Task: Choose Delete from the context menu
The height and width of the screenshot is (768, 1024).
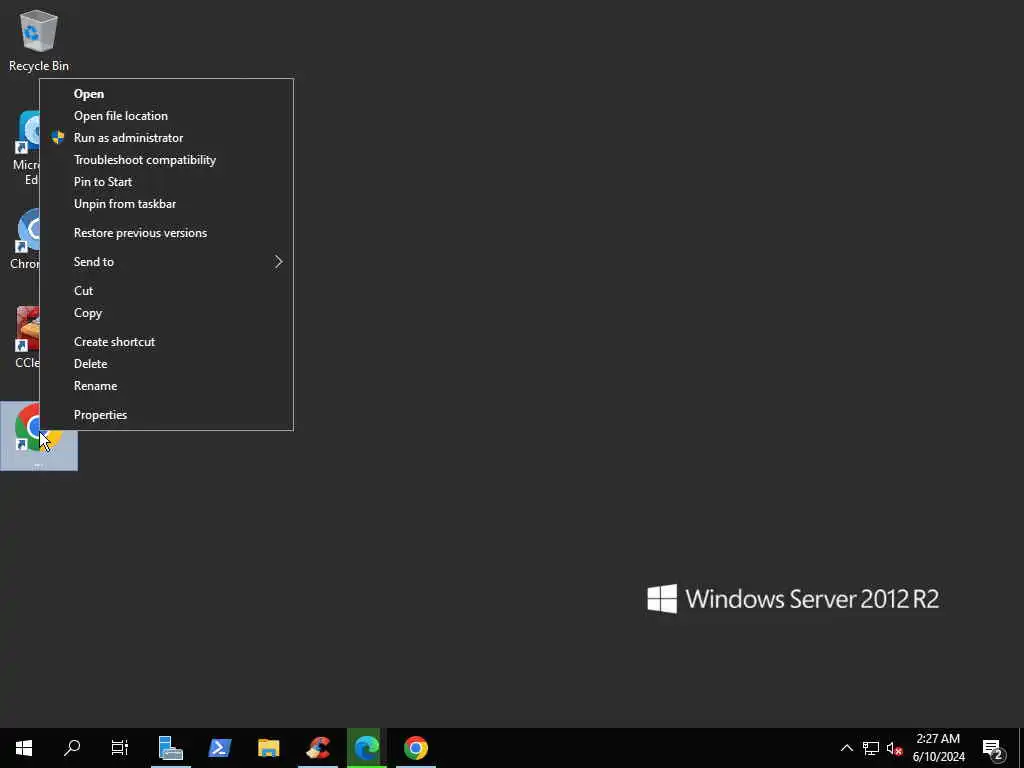Action: tap(167, 364)
